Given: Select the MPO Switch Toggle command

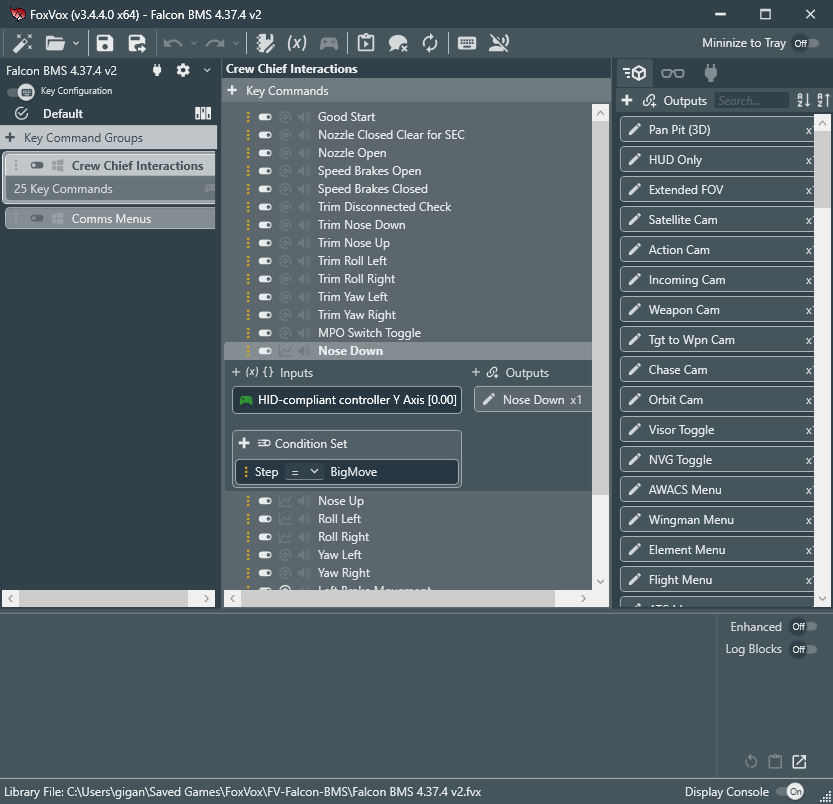Looking at the screenshot, I should click(369, 333).
